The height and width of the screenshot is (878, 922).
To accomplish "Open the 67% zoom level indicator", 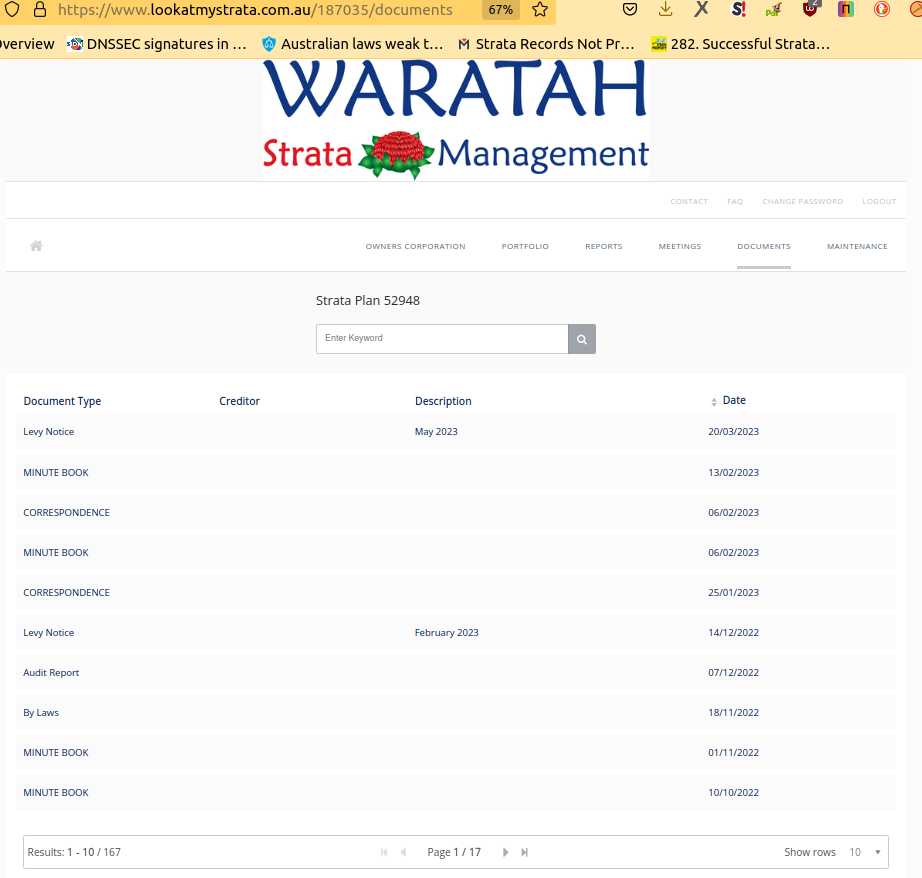I will [x=500, y=9].
